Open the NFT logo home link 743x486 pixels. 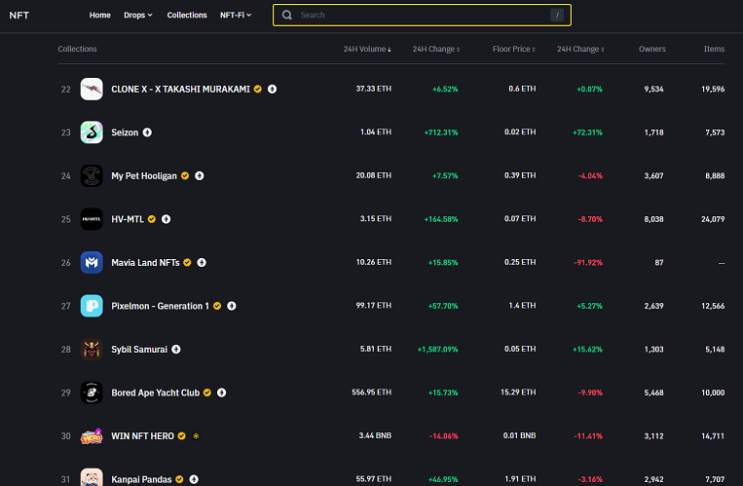pos(19,15)
